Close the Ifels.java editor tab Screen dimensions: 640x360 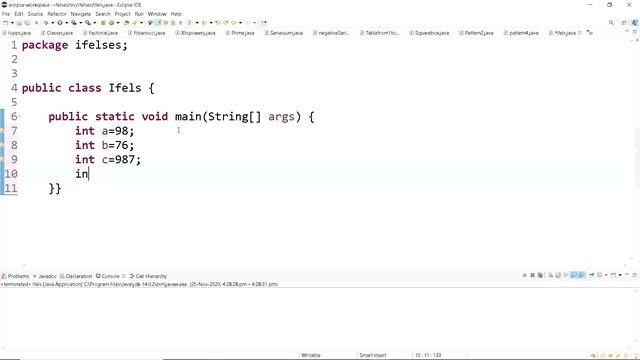tap(580, 33)
